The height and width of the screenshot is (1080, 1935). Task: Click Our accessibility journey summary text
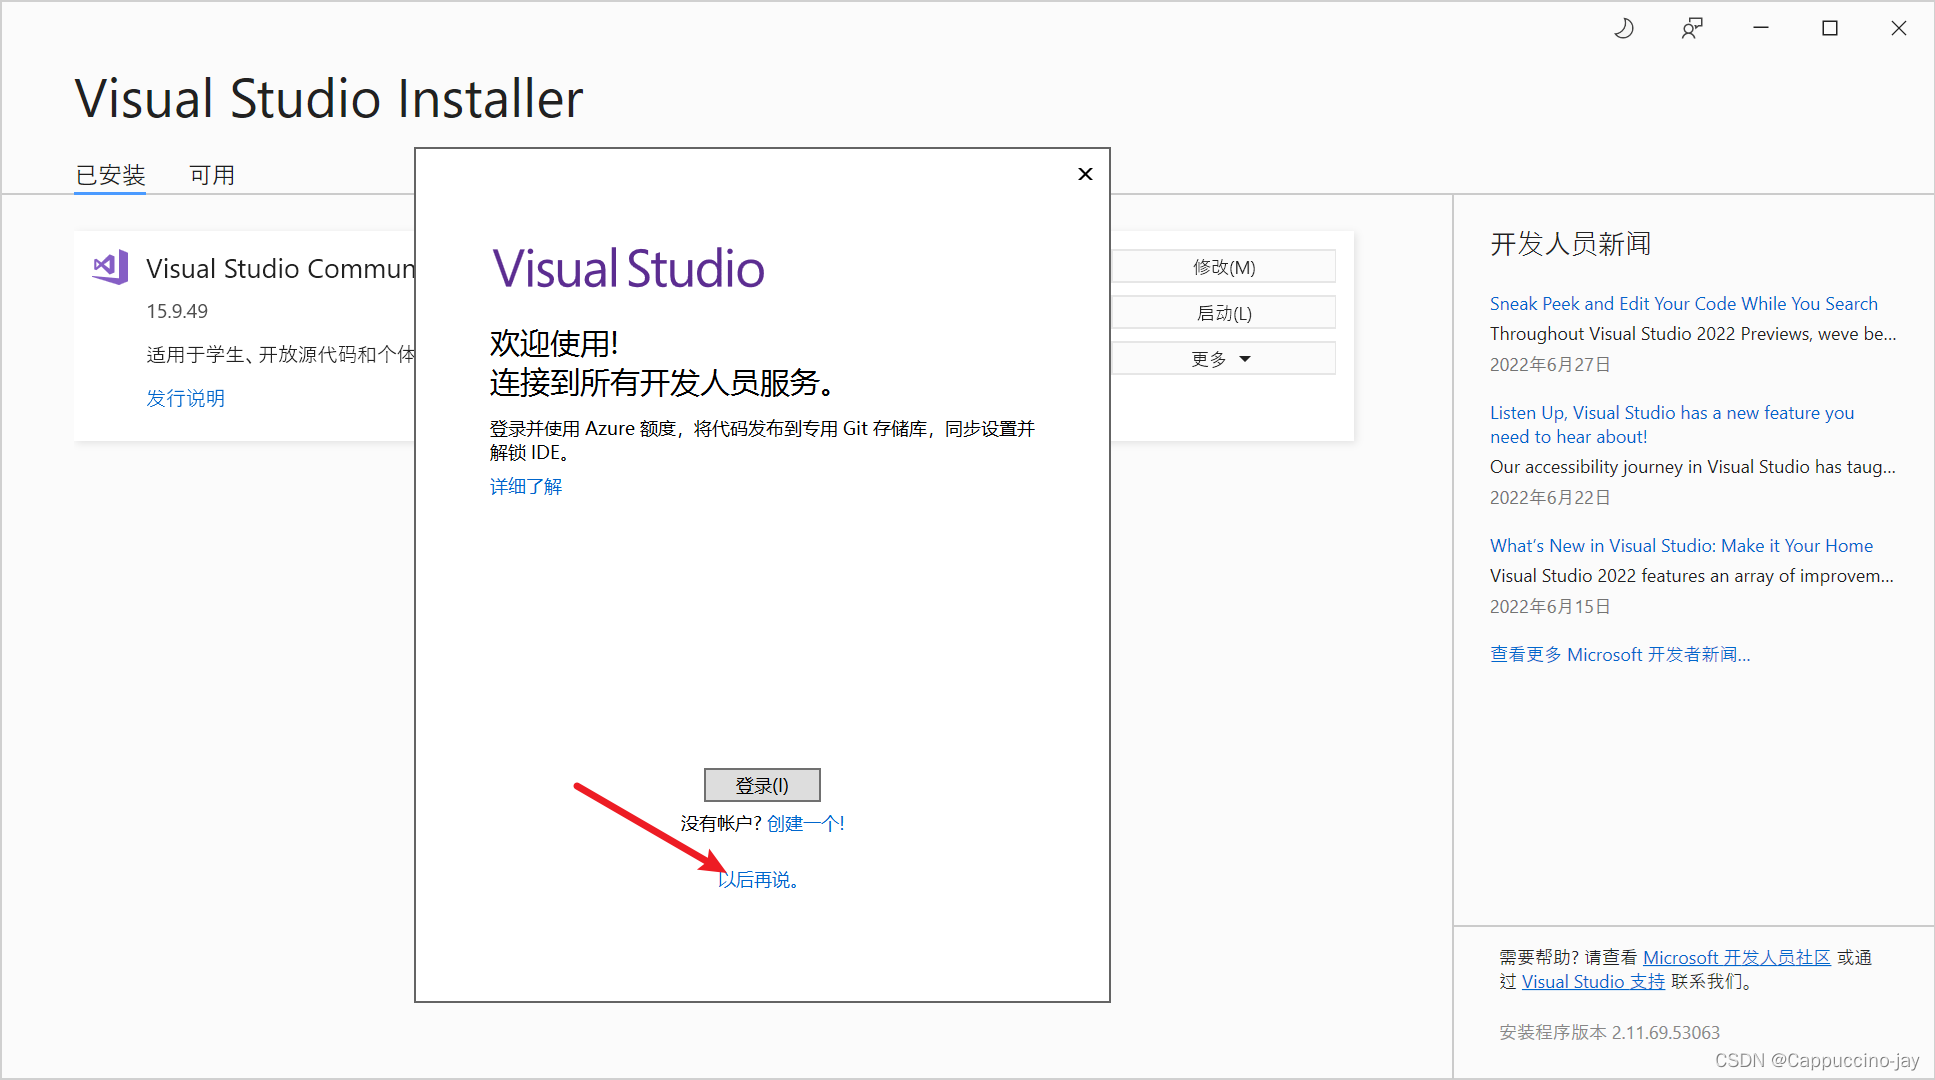click(1693, 467)
